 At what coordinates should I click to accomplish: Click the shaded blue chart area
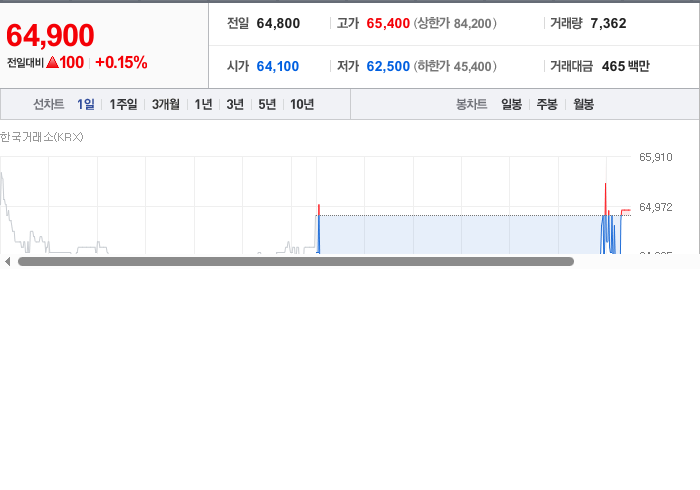460,235
